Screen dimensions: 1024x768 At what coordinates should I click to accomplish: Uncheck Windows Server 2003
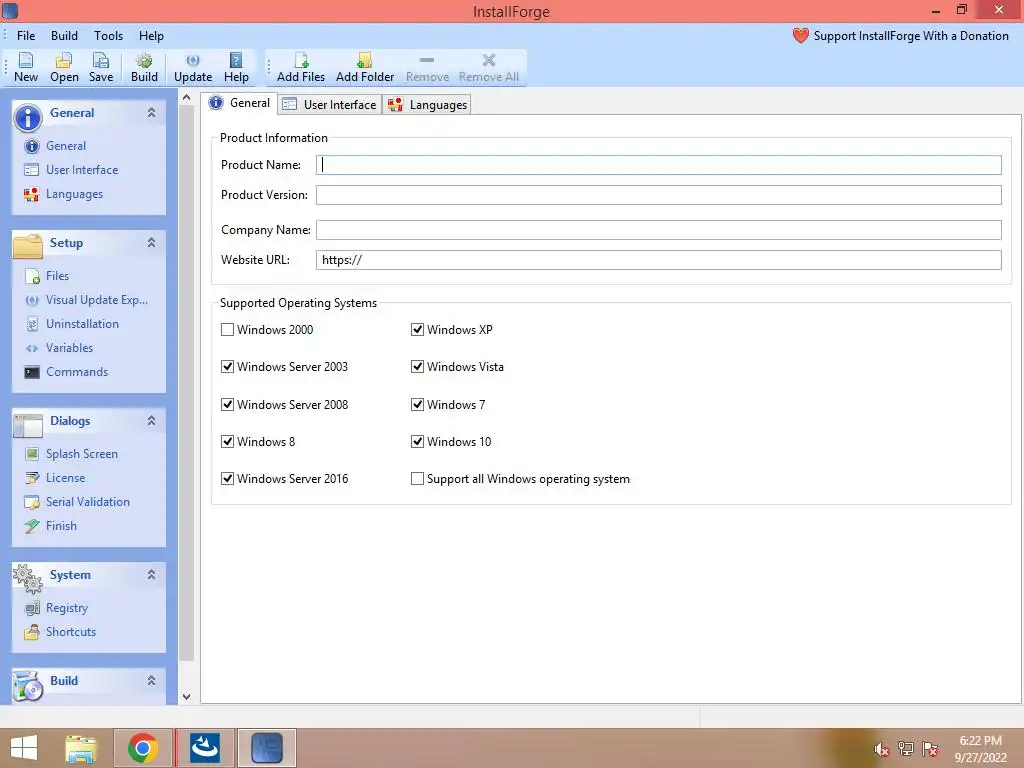point(227,367)
